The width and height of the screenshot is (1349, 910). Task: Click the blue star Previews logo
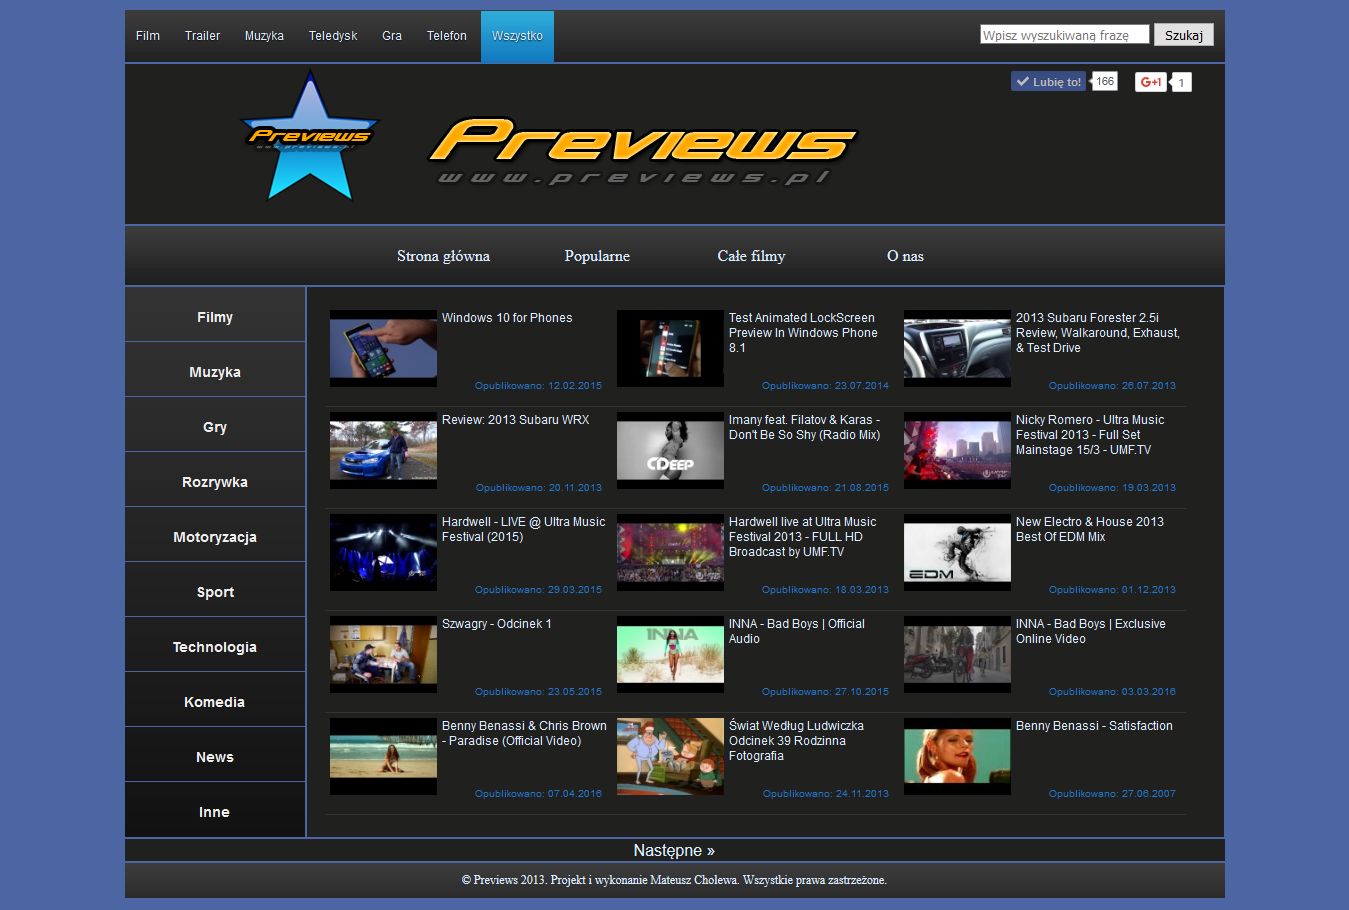[308, 138]
